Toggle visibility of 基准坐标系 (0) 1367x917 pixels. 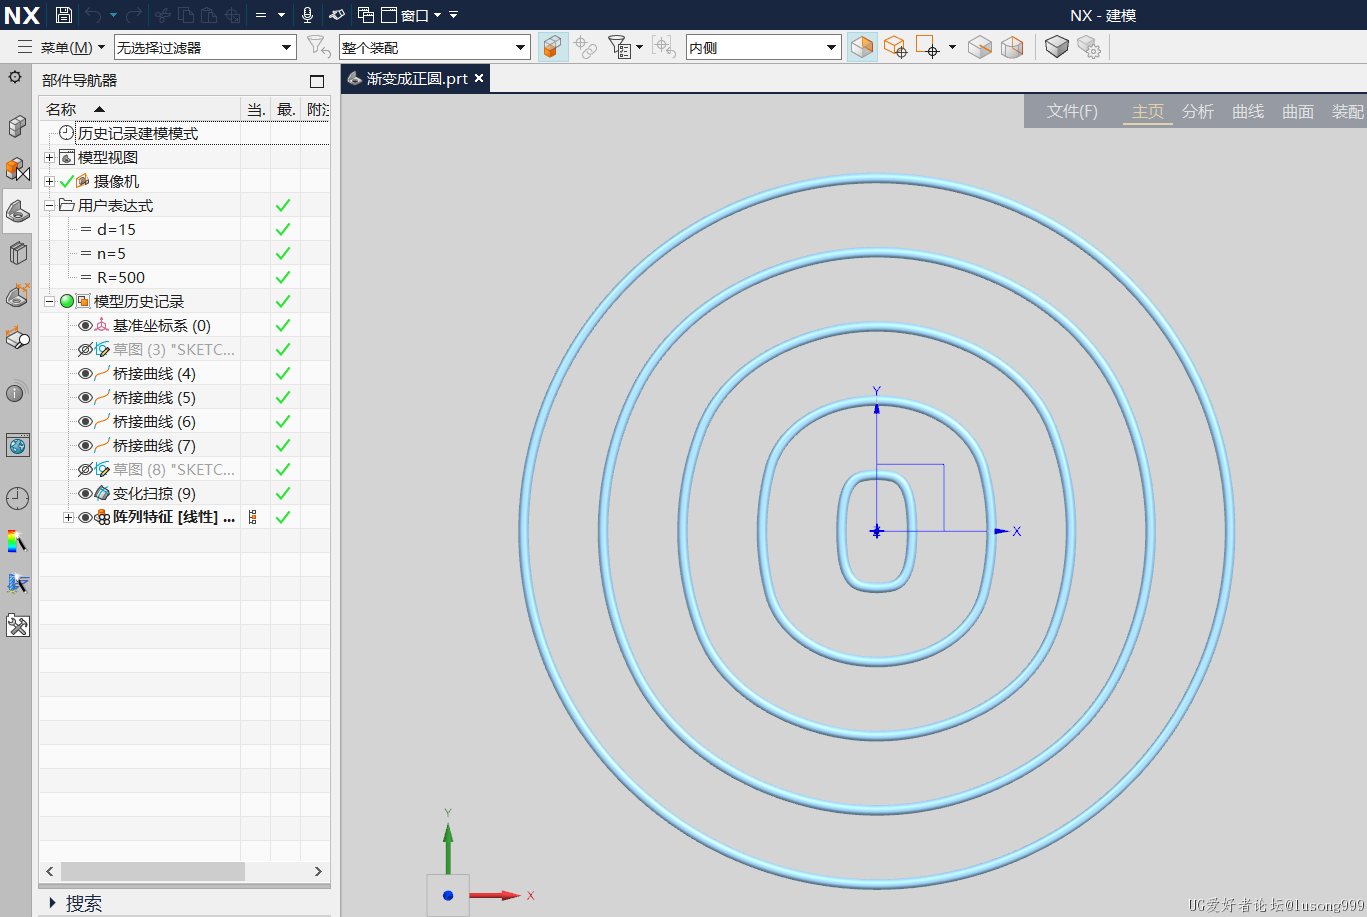coord(85,325)
